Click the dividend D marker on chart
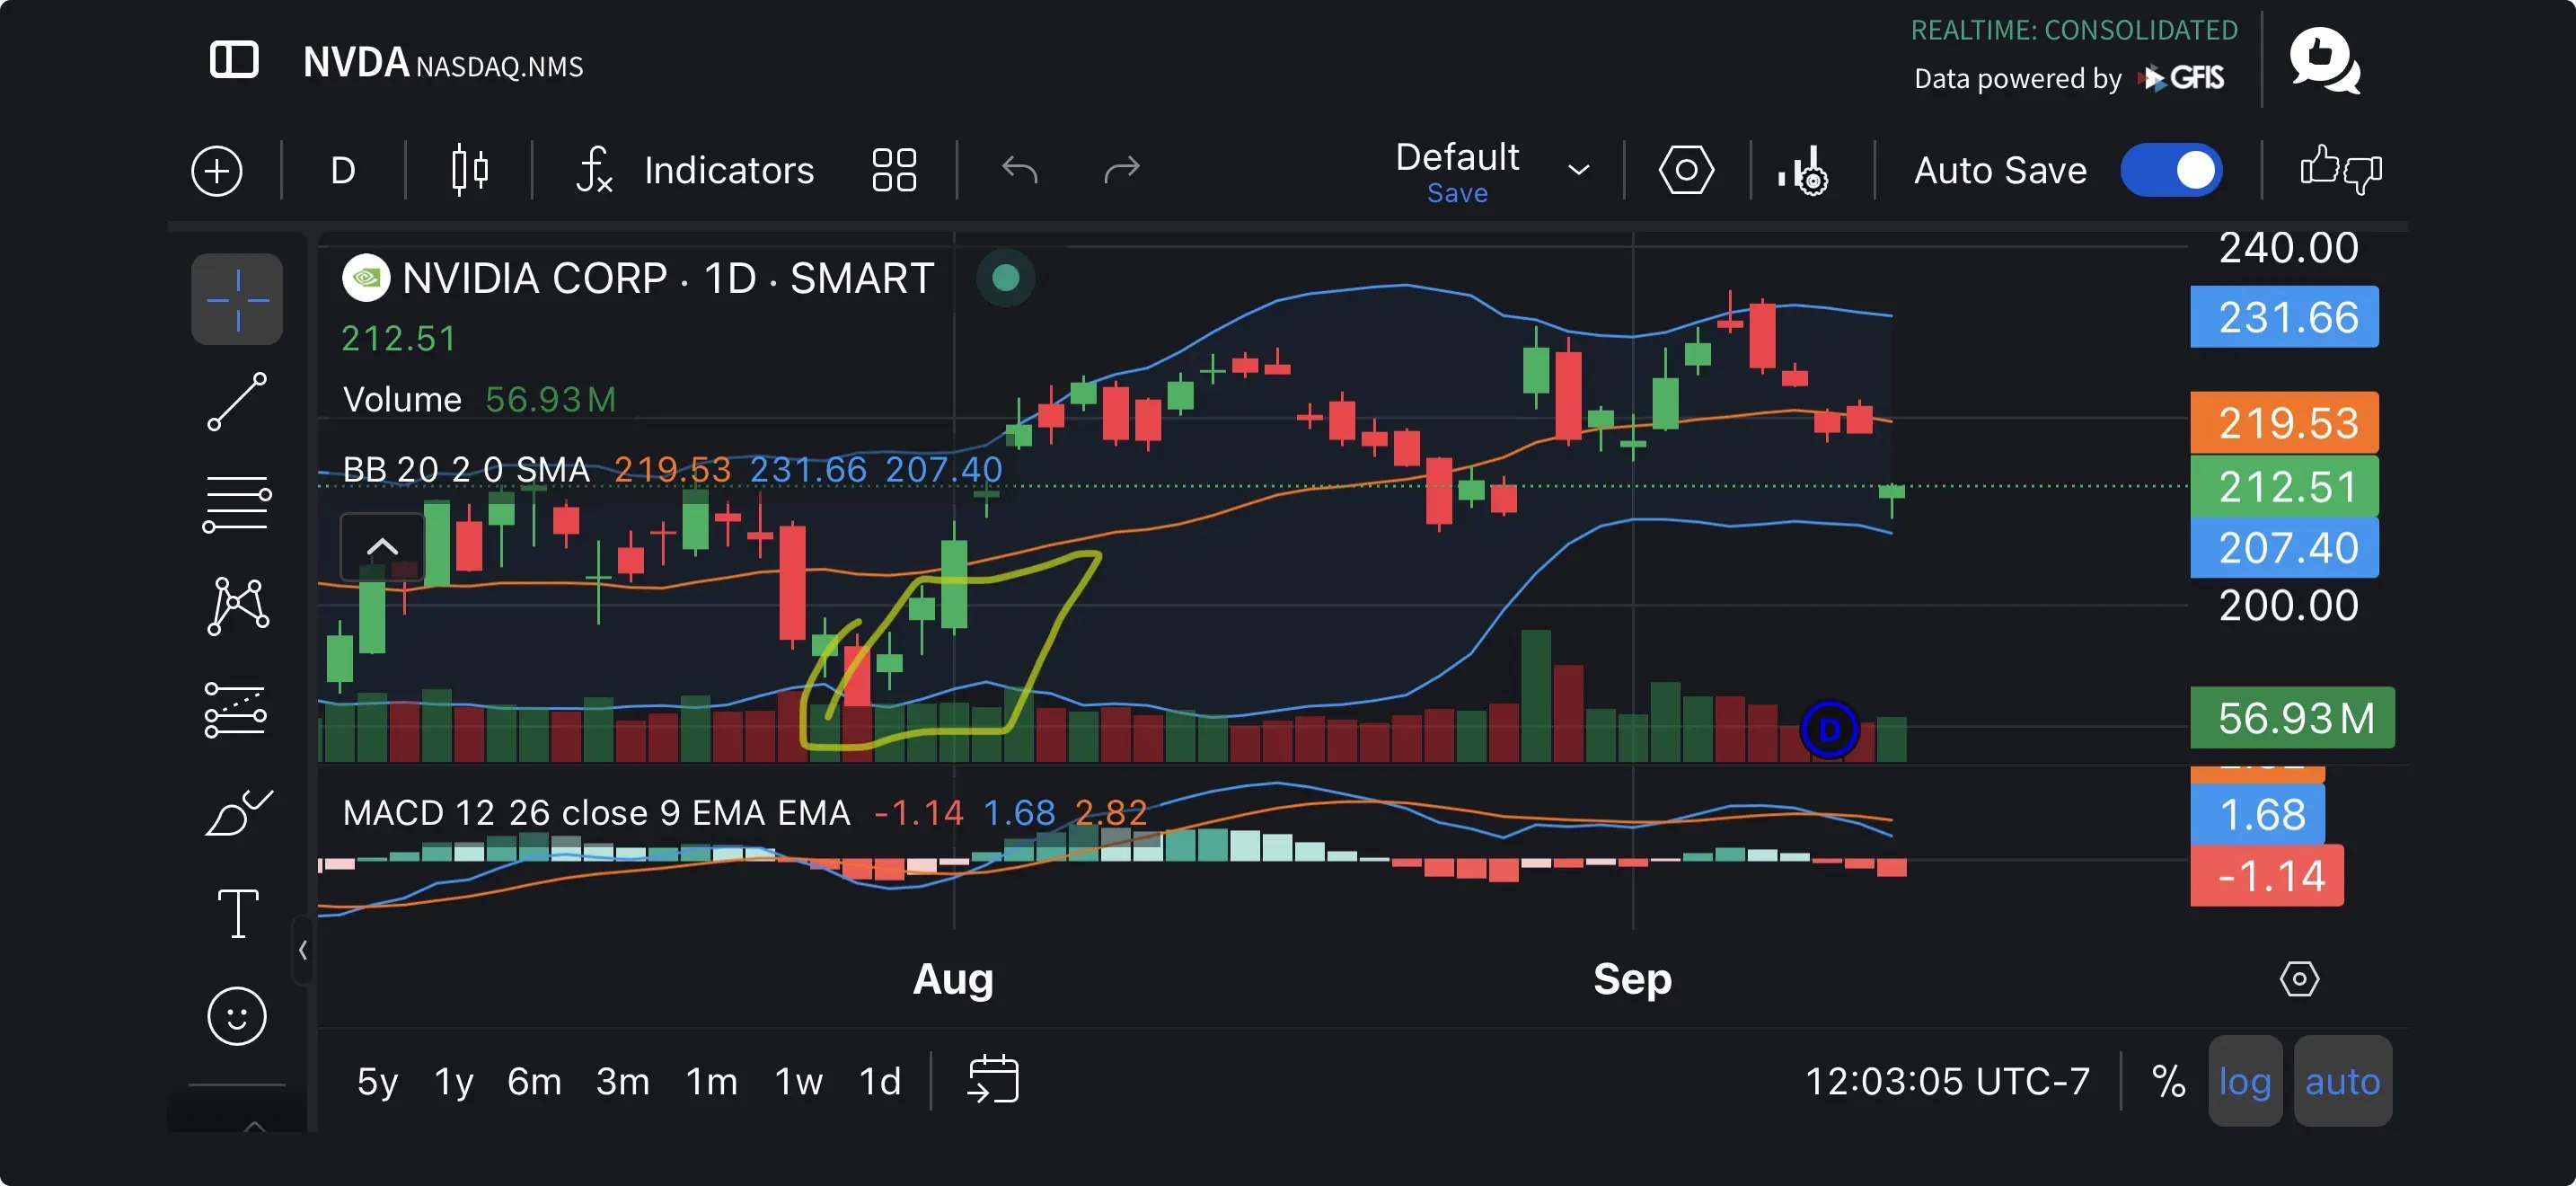 pyautogui.click(x=1829, y=730)
